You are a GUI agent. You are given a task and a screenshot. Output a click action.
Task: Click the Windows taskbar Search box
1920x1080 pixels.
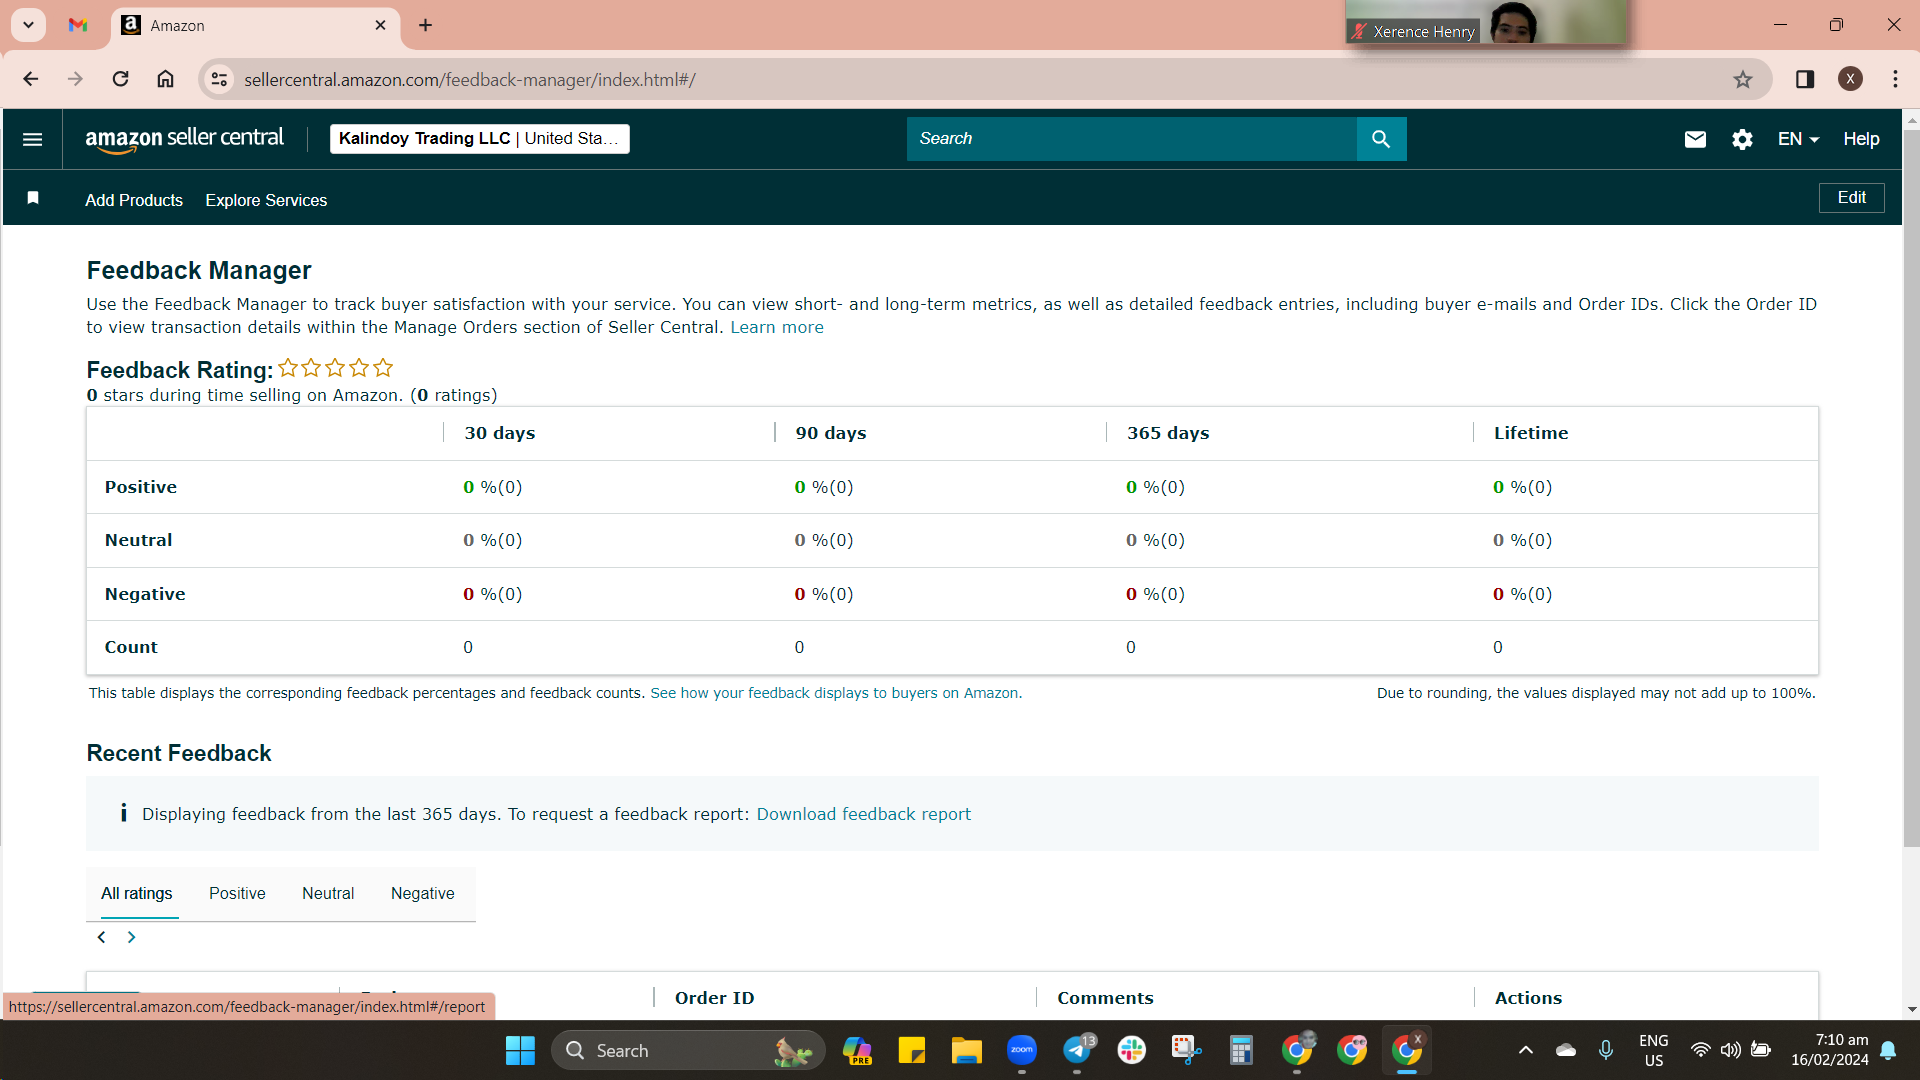[x=688, y=1050]
